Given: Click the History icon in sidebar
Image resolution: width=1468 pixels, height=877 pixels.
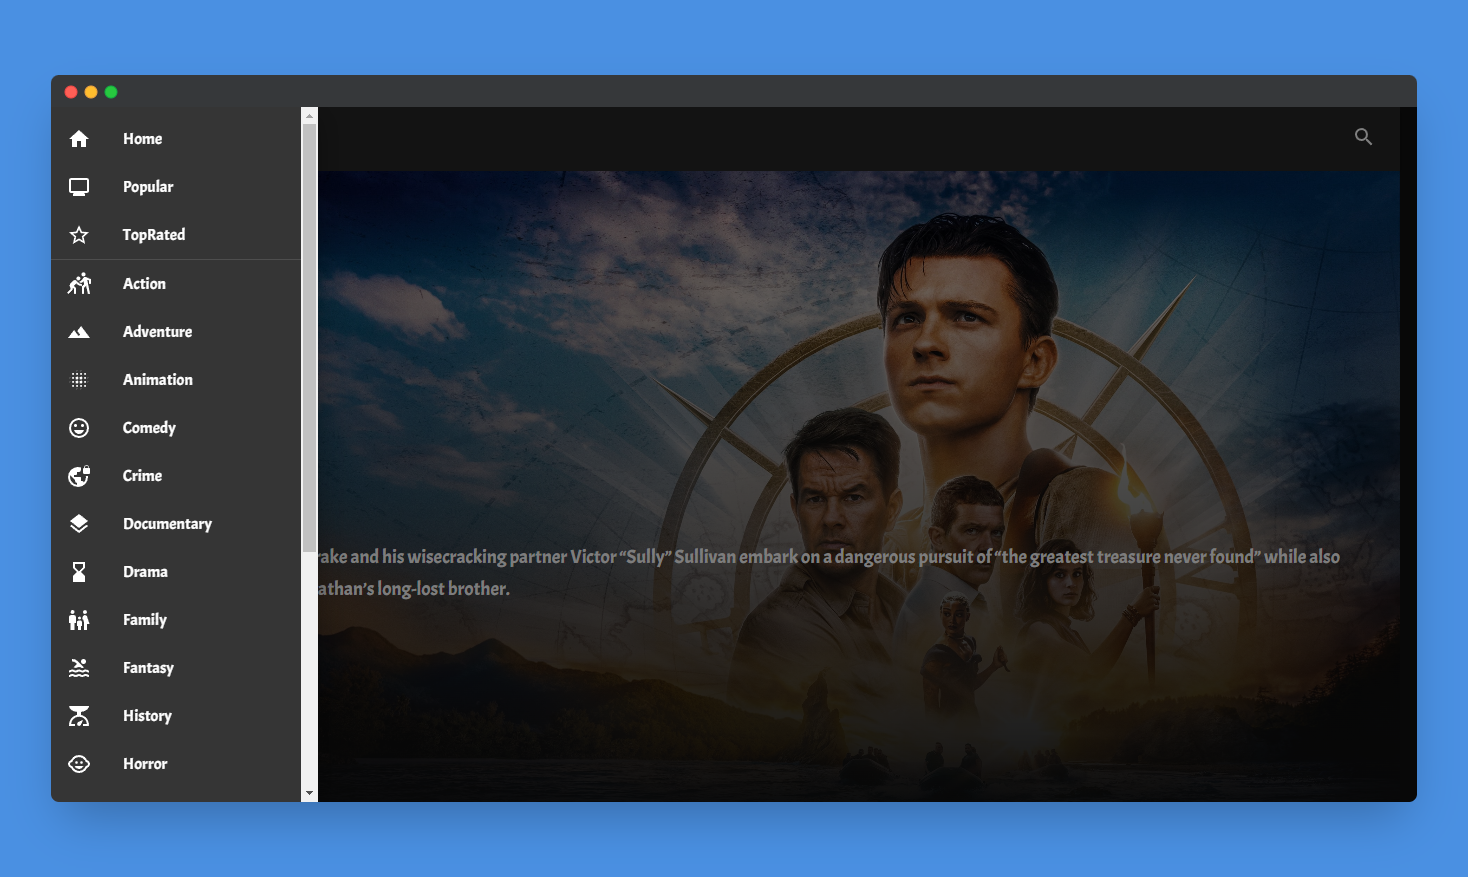Looking at the screenshot, I should click(79, 716).
